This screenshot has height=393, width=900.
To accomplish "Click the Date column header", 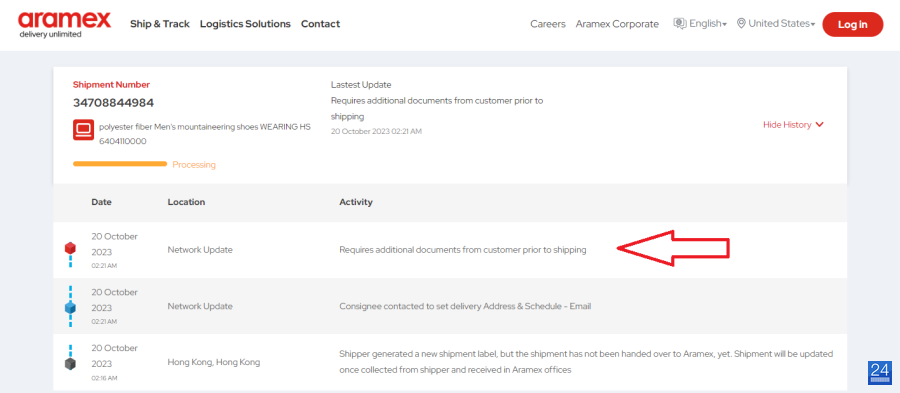I will 102,202.
